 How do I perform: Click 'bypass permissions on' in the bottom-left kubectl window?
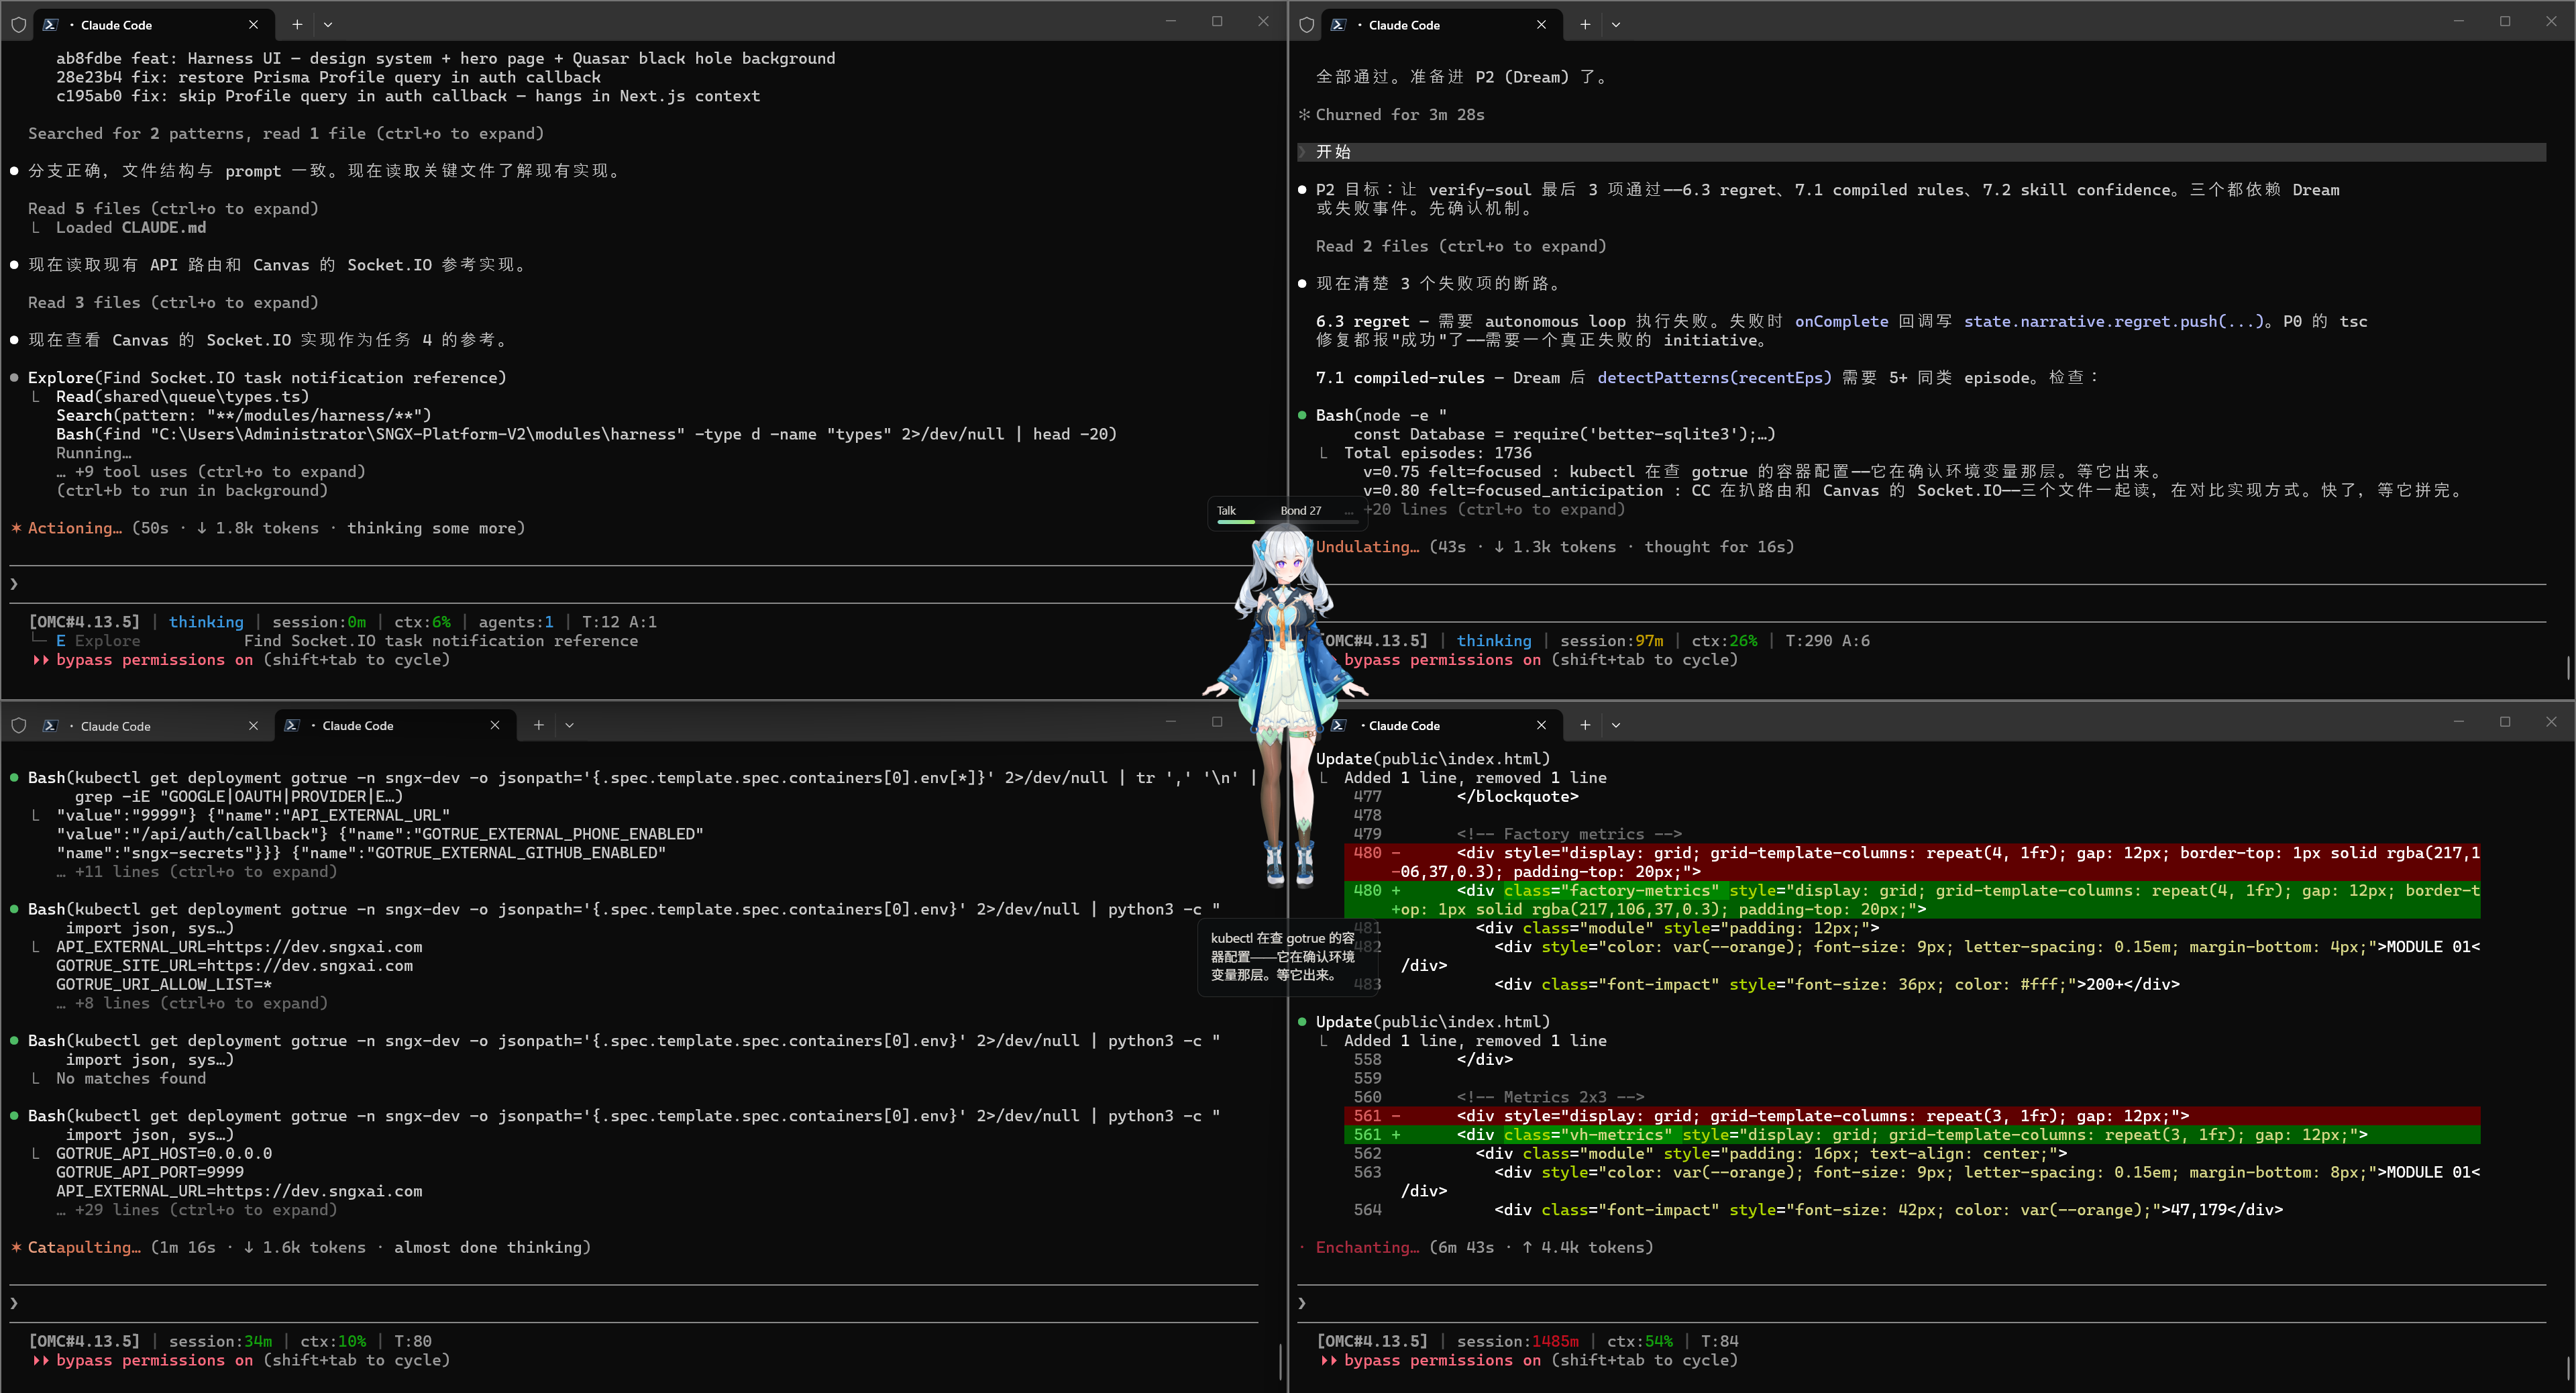pyautogui.click(x=154, y=1361)
